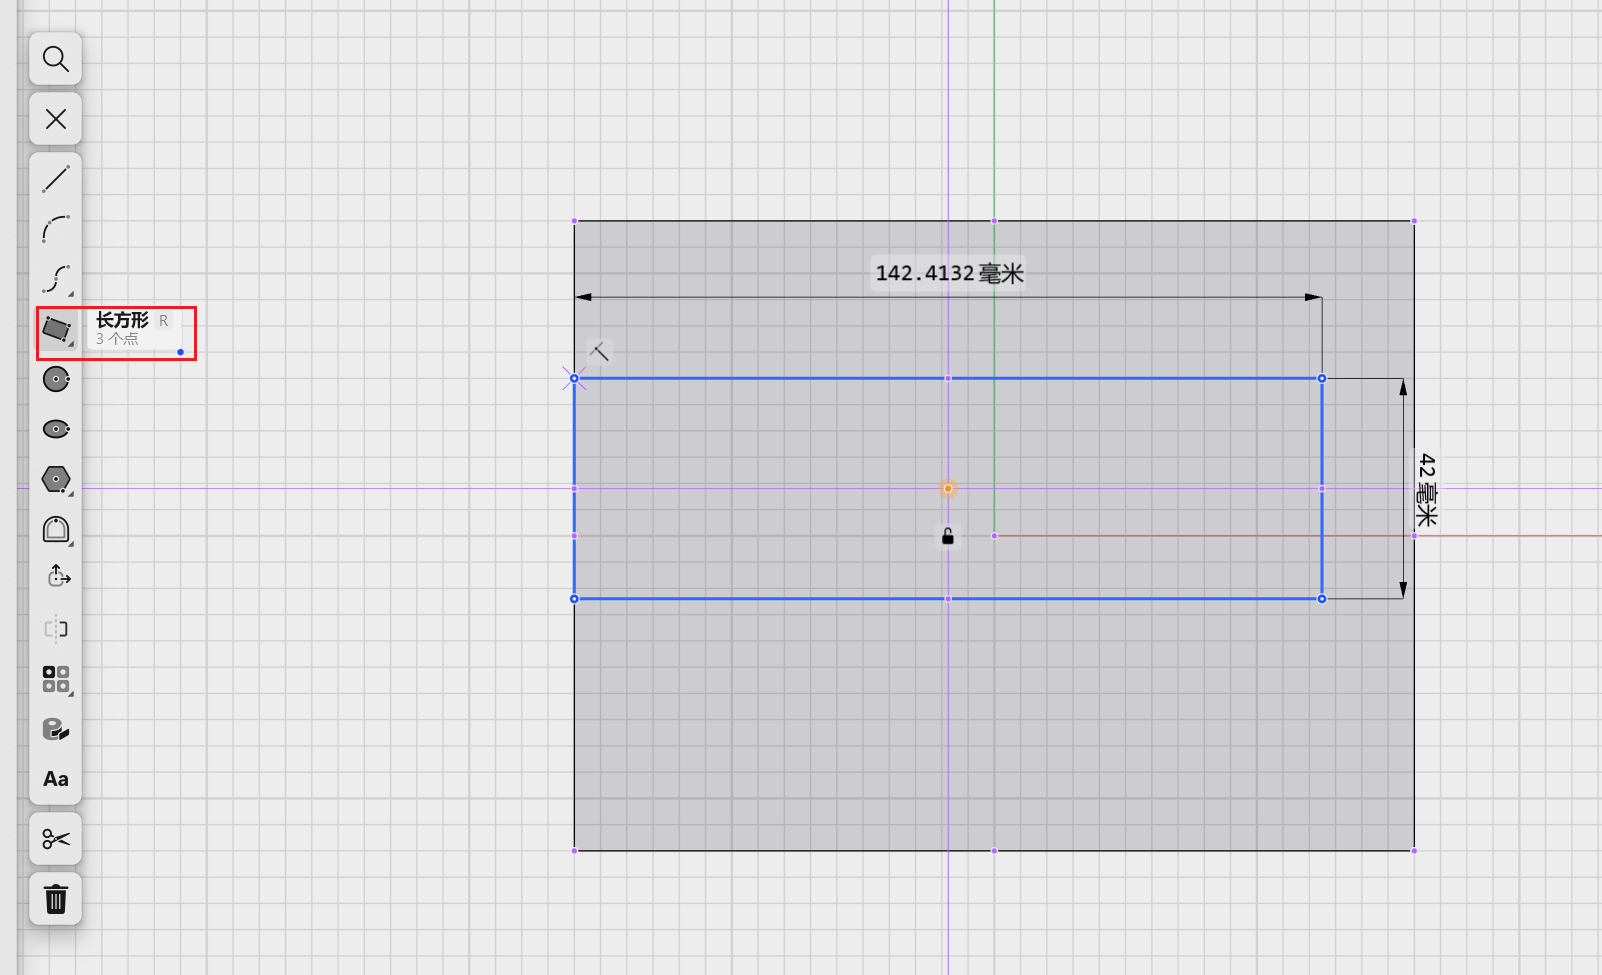Select the Line sketch tool
Screen dimensions: 1602x975
click(56, 179)
